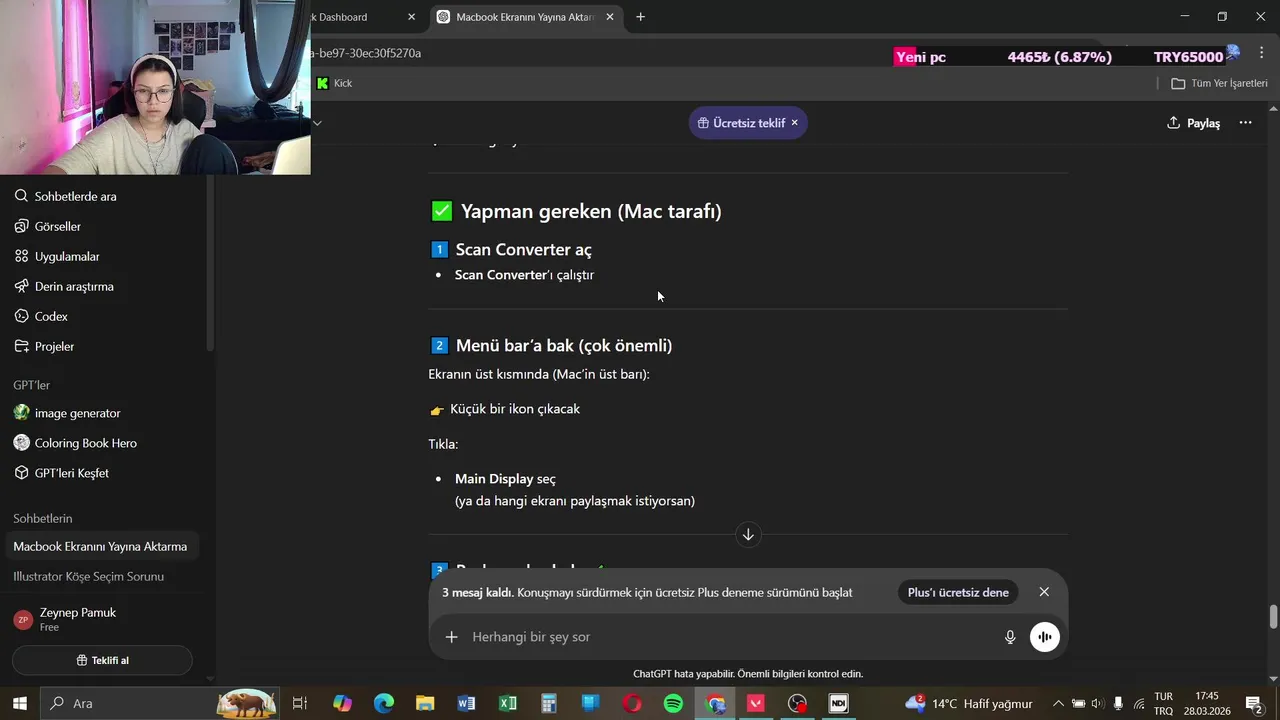The width and height of the screenshot is (1280, 720).
Task: Open Tüm Yer İşaretleri folder
Action: tap(1219, 83)
